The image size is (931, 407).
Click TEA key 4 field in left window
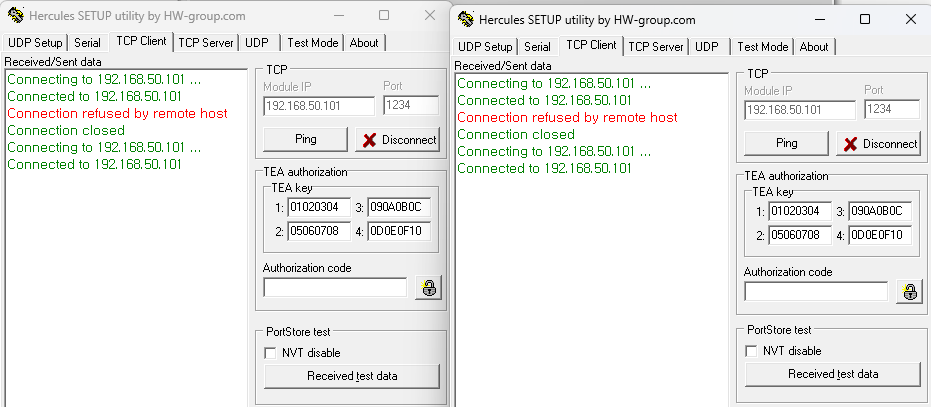click(399, 231)
